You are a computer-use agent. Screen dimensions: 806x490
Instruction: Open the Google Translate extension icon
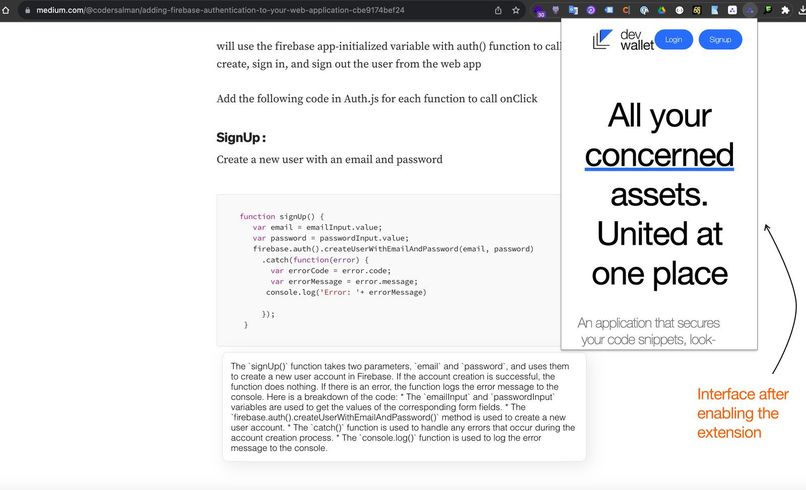pos(573,10)
